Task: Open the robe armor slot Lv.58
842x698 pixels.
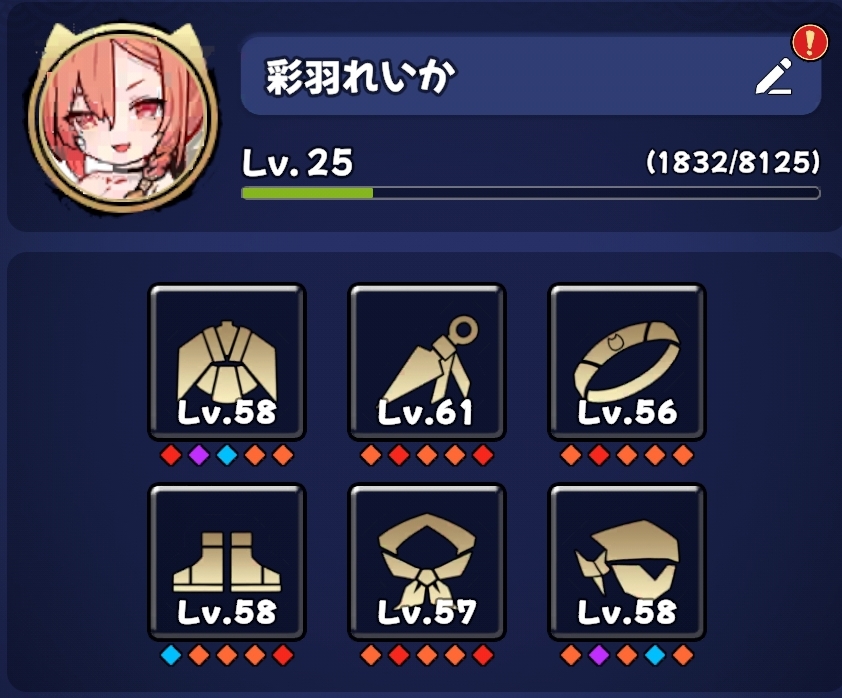Action: point(227,362)
